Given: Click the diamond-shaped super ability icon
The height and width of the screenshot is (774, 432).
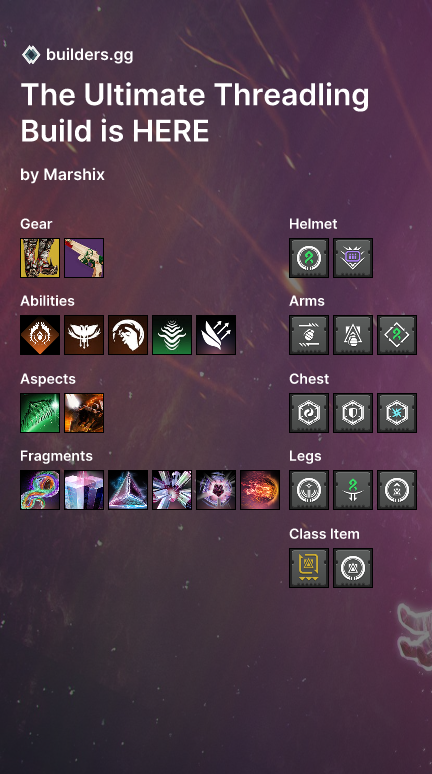Looking at the screenshot, I should pos(40,335).
